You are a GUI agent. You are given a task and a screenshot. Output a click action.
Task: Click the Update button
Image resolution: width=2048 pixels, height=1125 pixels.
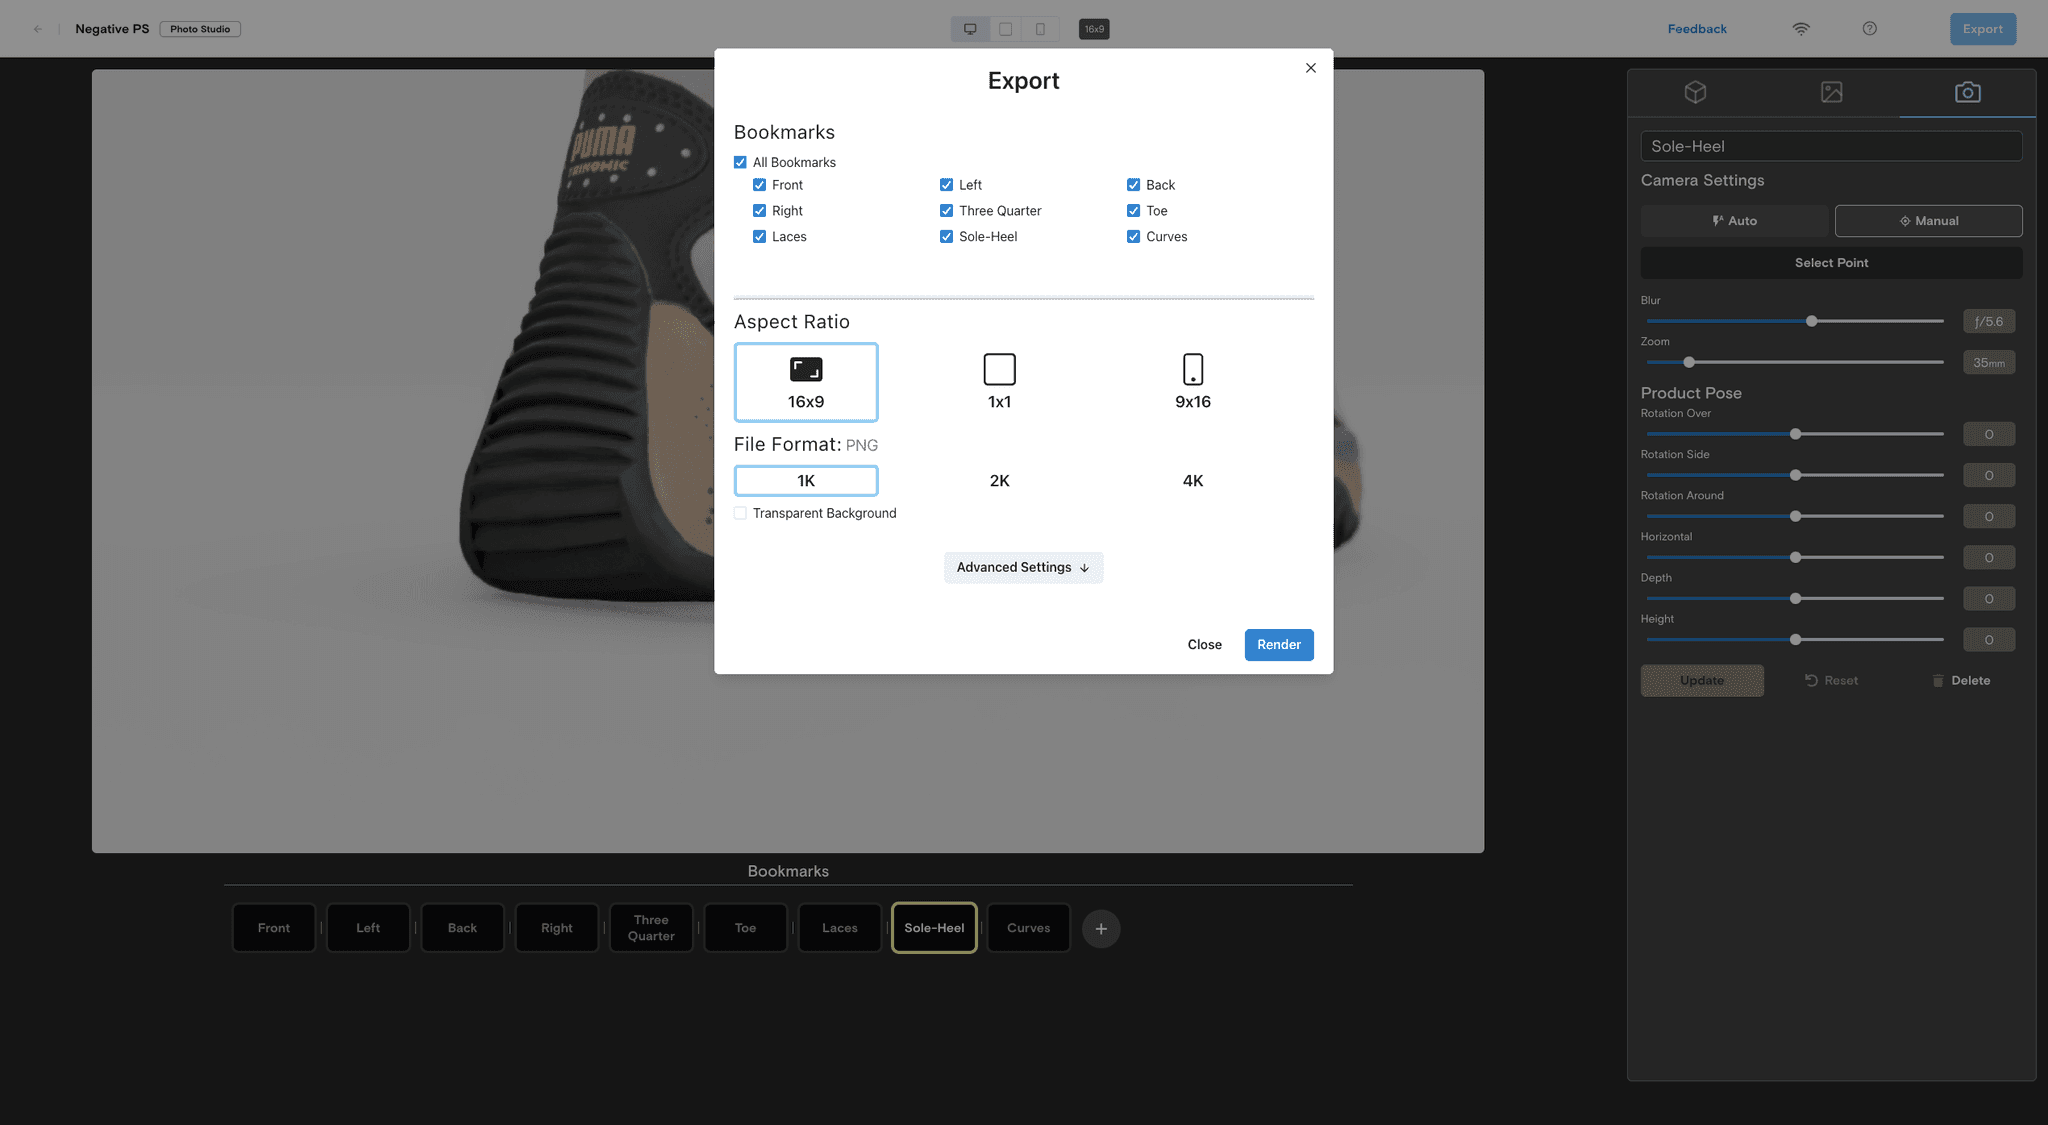[x=1702, y=681]
